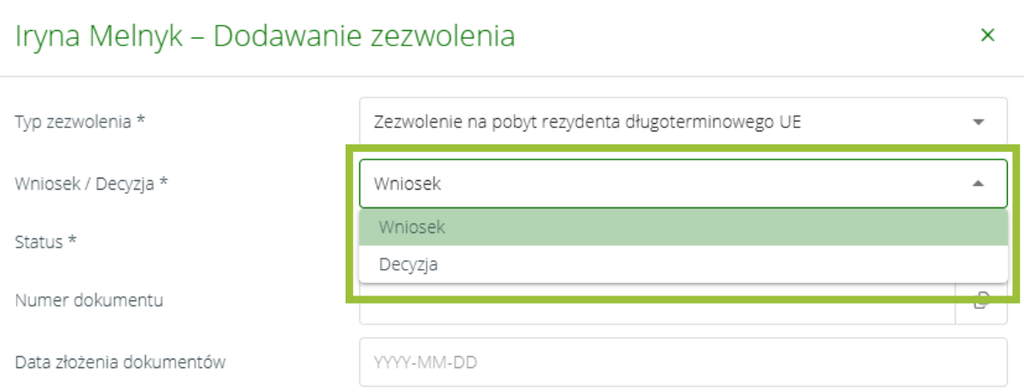Choose the Decyzja list option

pos(683,265)
